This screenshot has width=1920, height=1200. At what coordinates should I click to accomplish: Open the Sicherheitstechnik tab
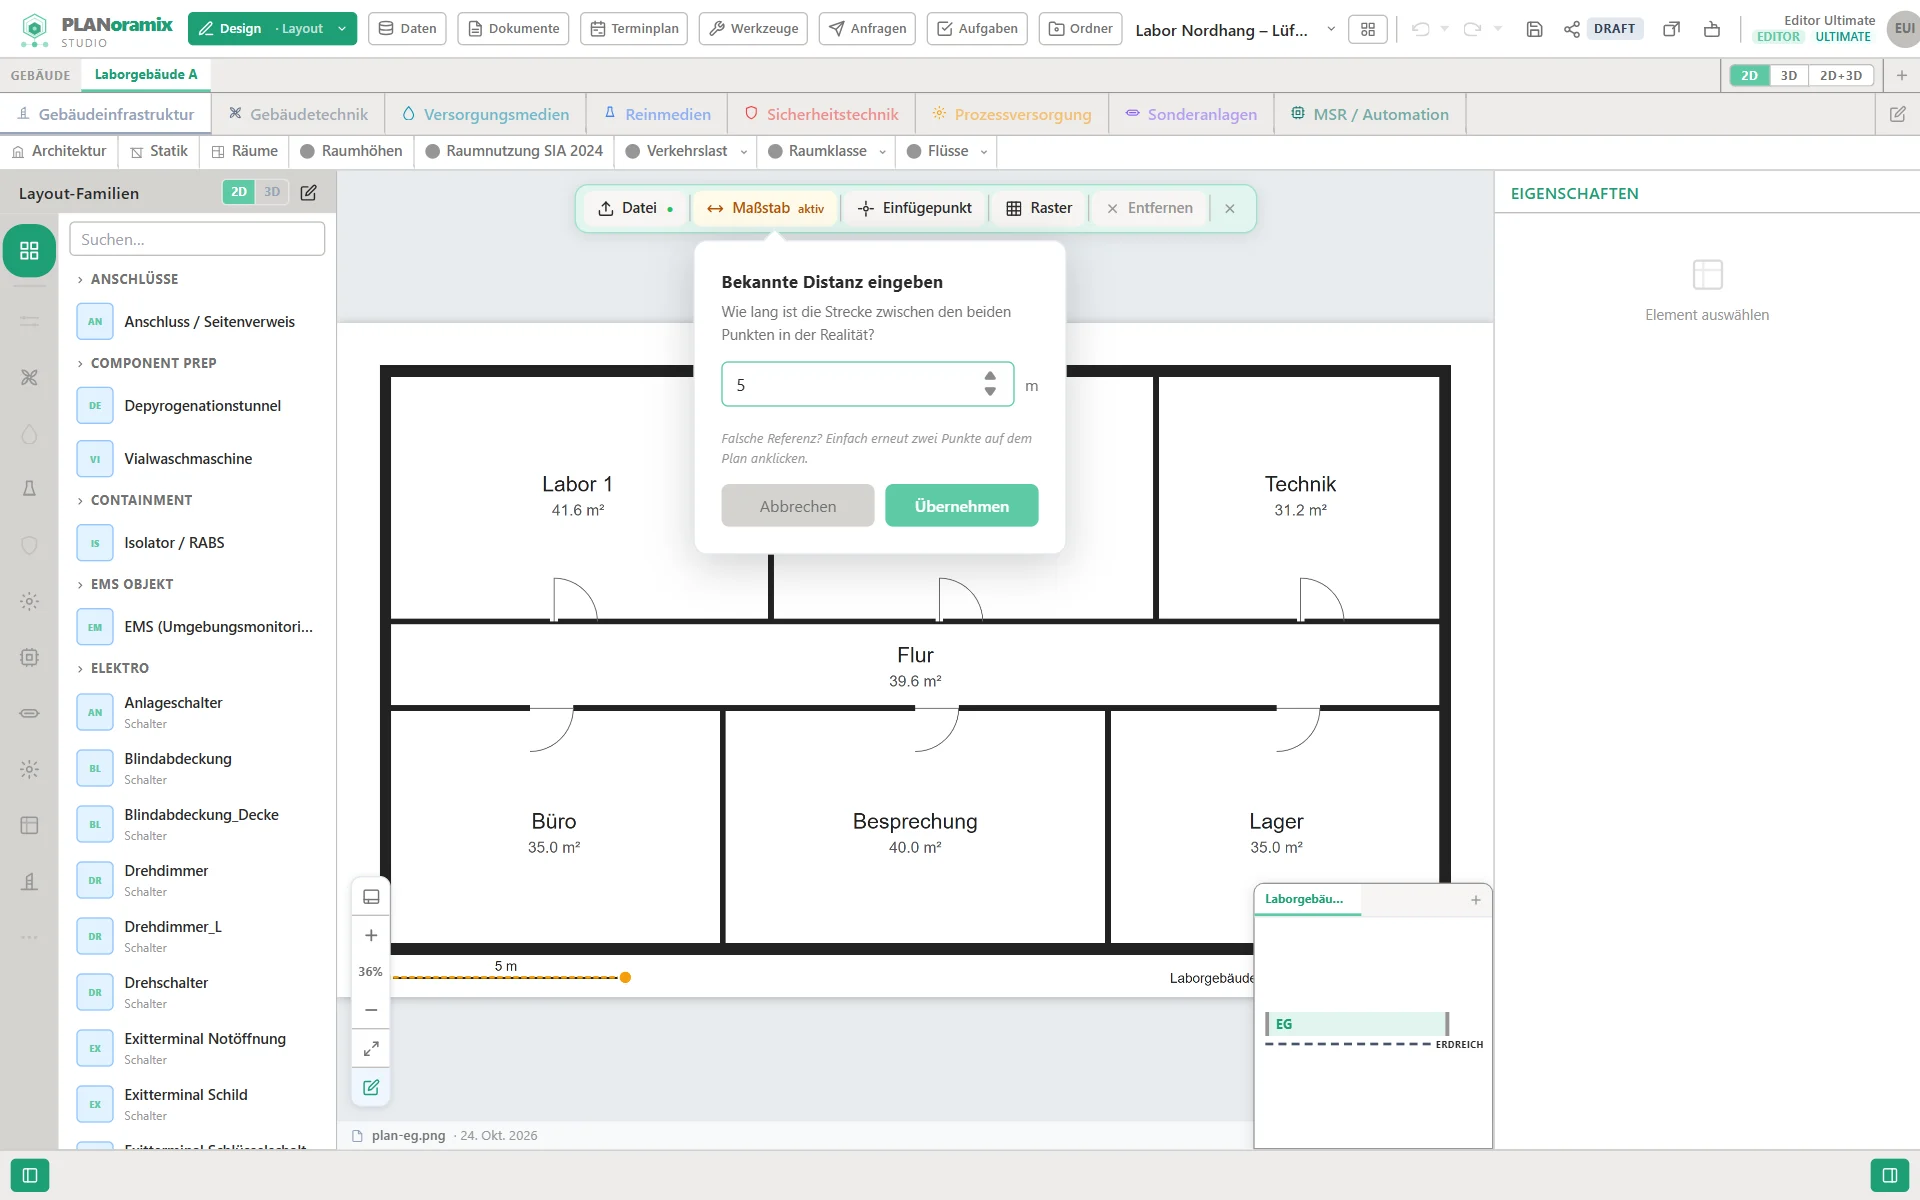click(821, 114)
